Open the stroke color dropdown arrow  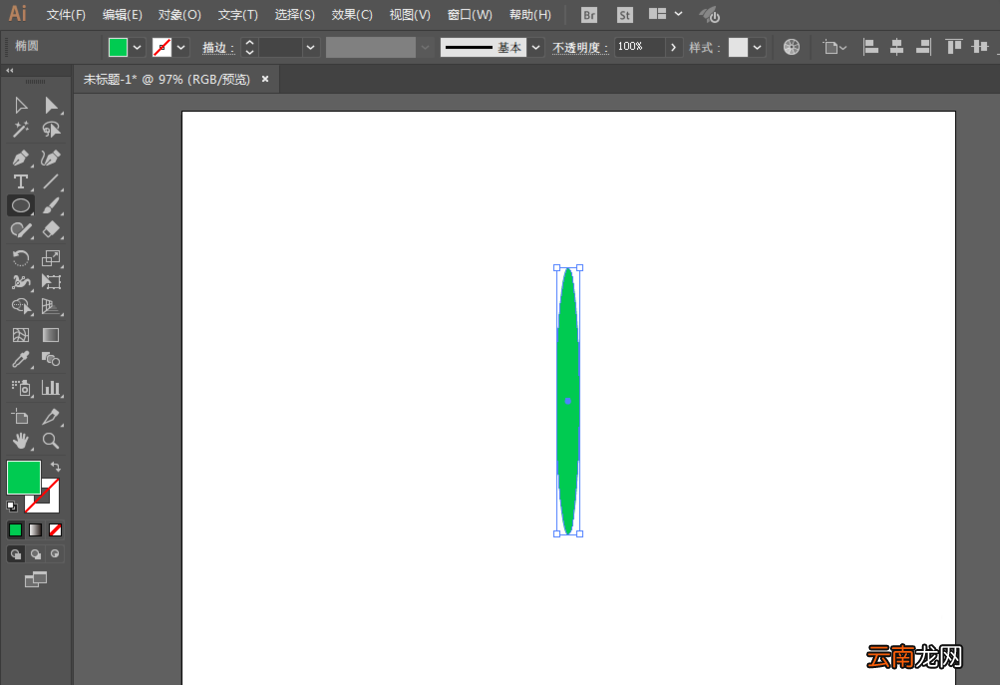[x=181, y=47]
